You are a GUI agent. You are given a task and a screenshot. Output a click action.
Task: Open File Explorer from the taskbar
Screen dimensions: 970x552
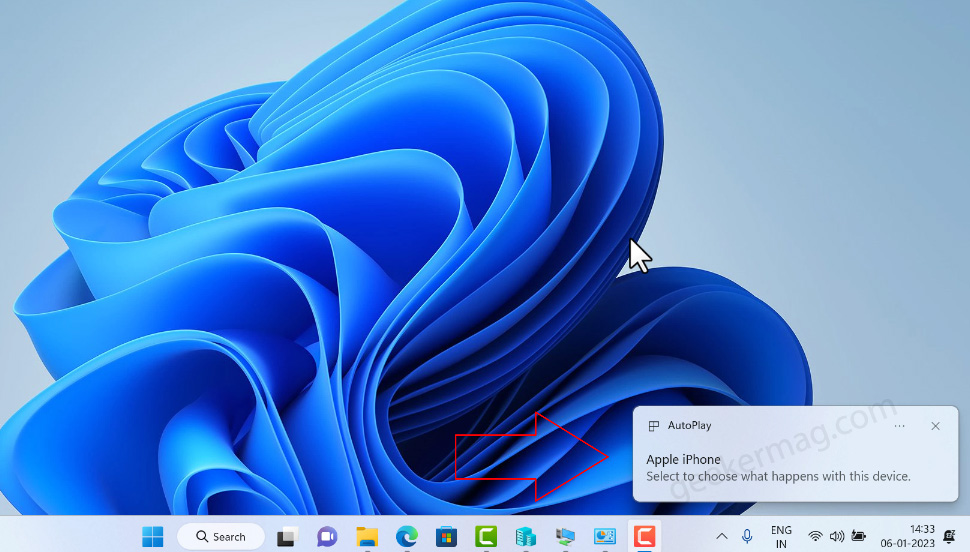(x=367, y=537)
